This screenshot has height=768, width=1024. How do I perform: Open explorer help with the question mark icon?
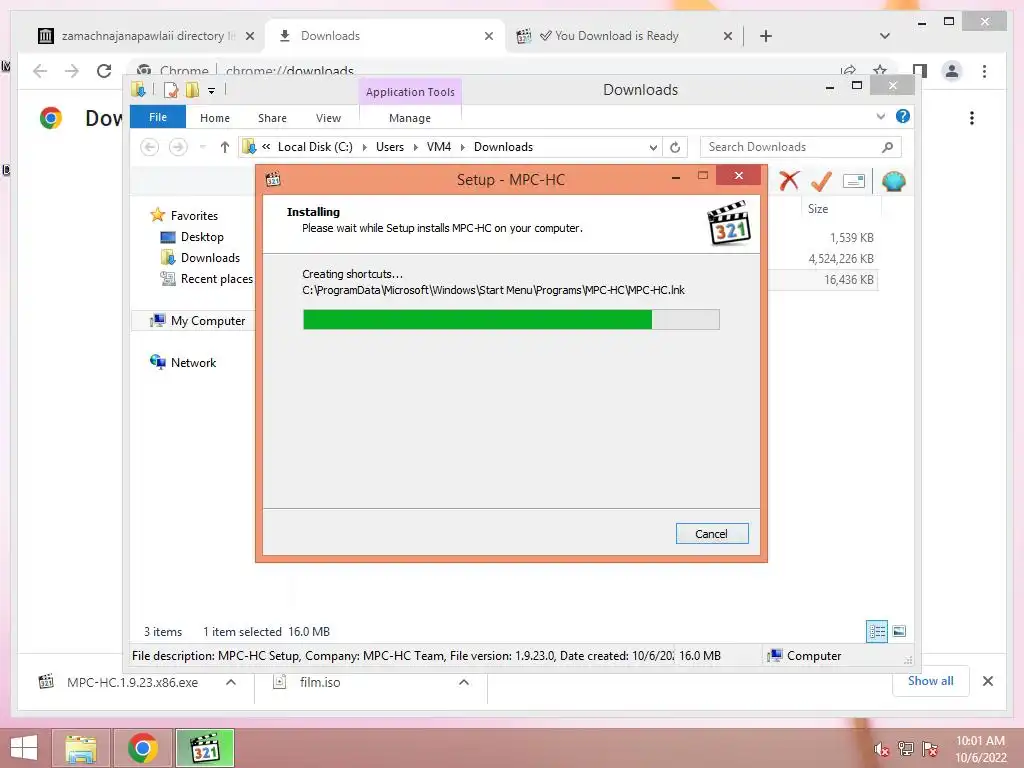tap(903, 116)
